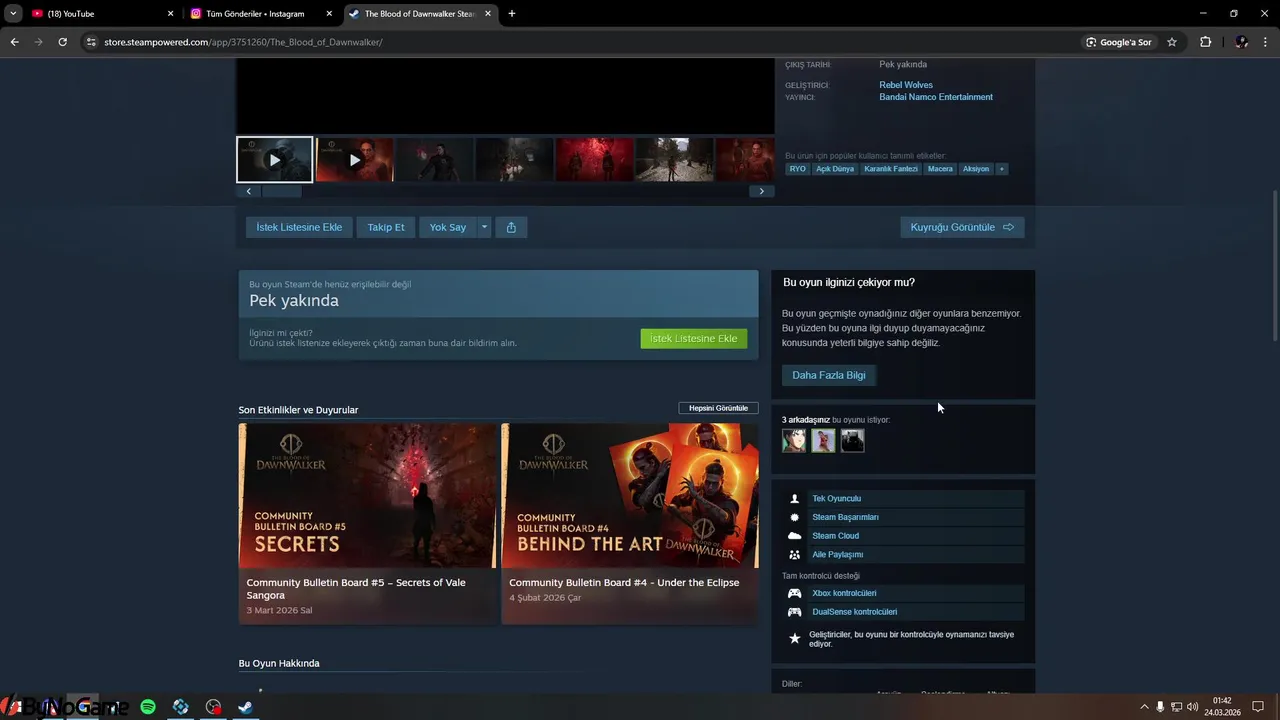The width and height of the screenshot is (1280, 720).
Task: Open second friend's avatar
Action: [823, 440]
